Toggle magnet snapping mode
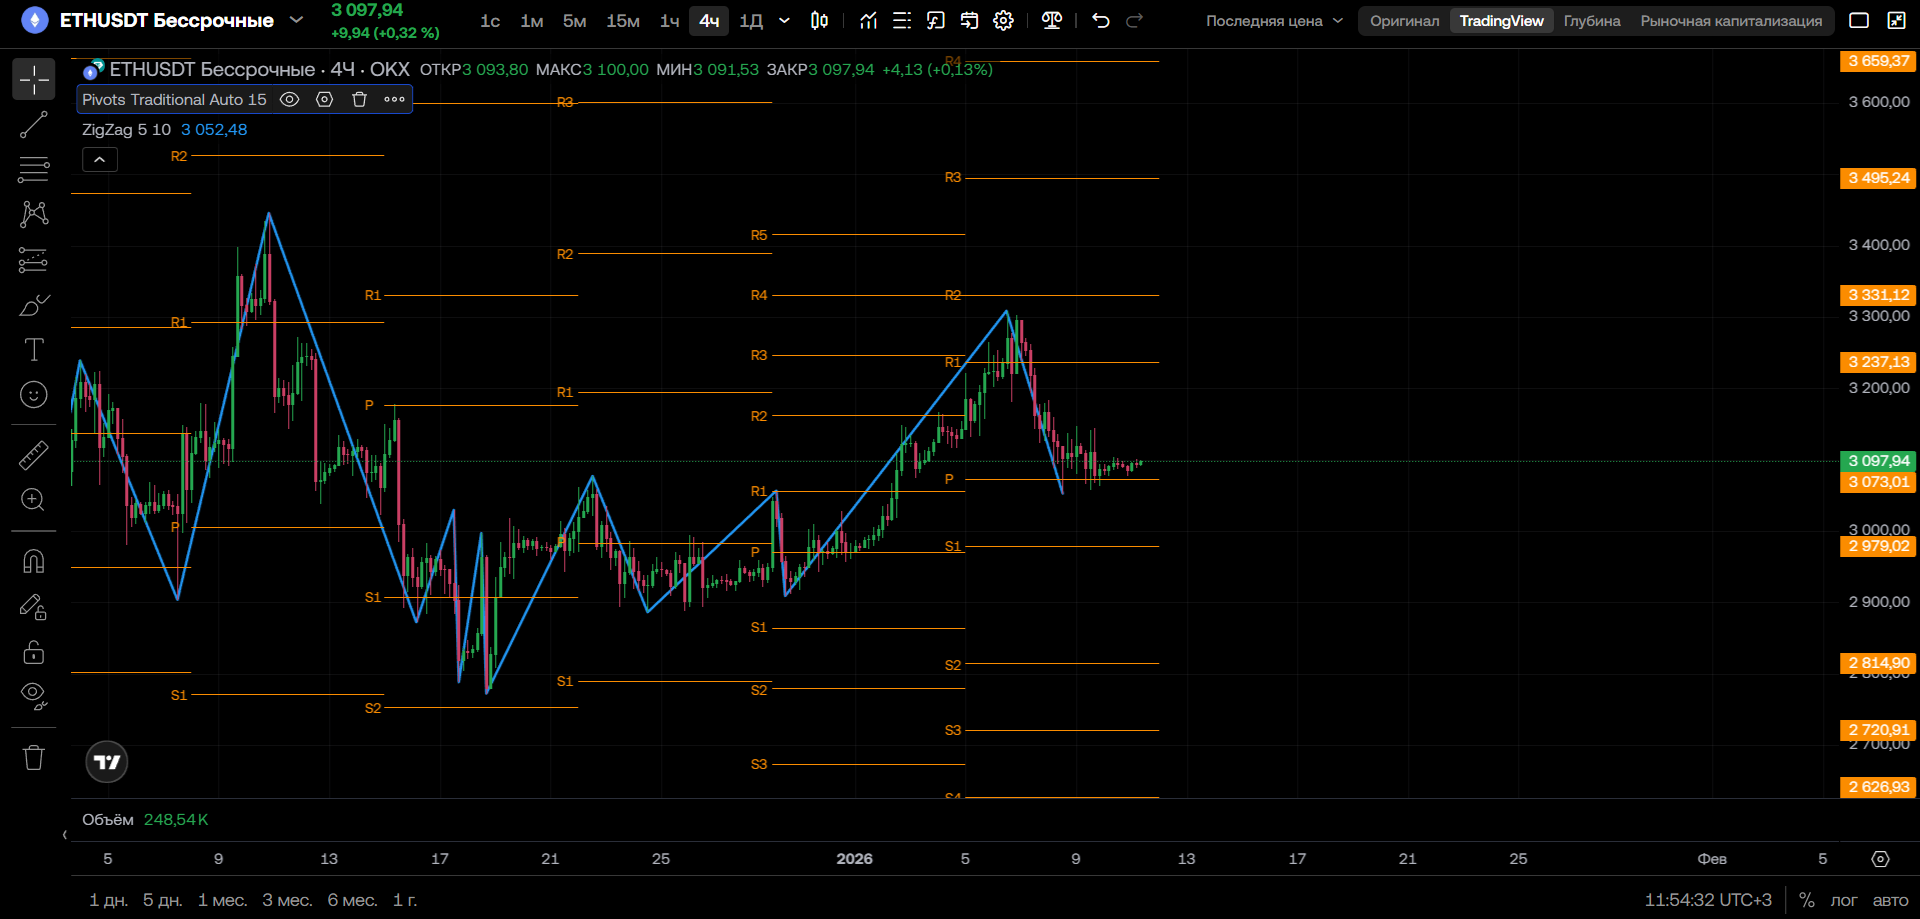Image resolution: width=1920 pixels, height=919 pixels. tap(34, 561)
